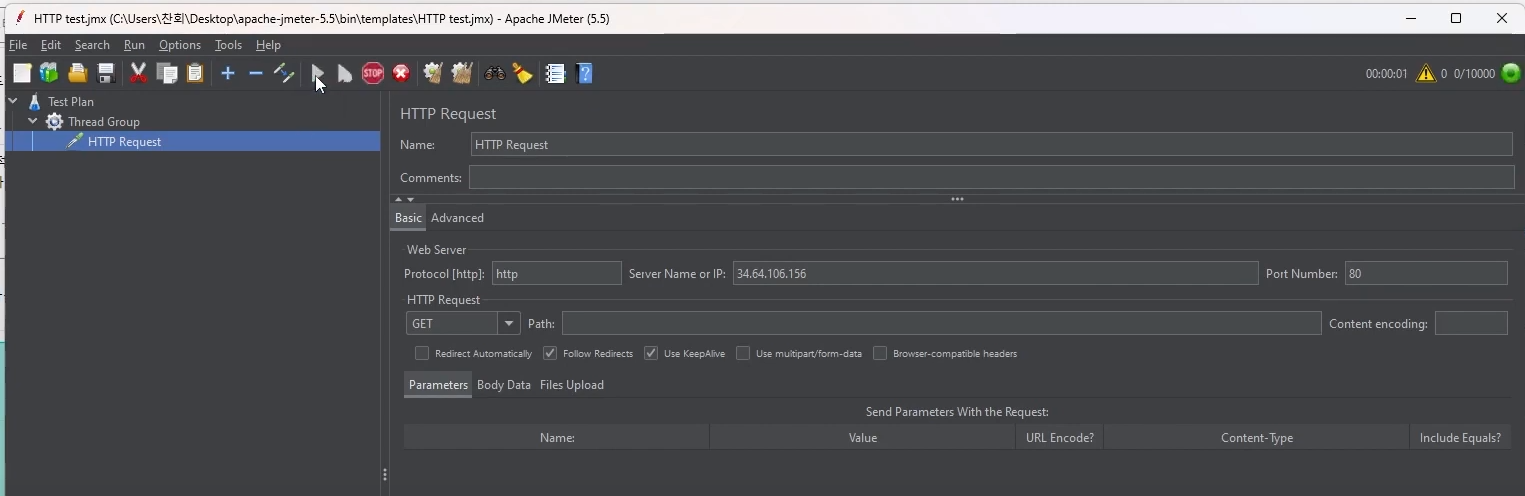Click the comments panel collapse arrows
The height and width of the screenshot is (496, 1525).
point(404,199)
